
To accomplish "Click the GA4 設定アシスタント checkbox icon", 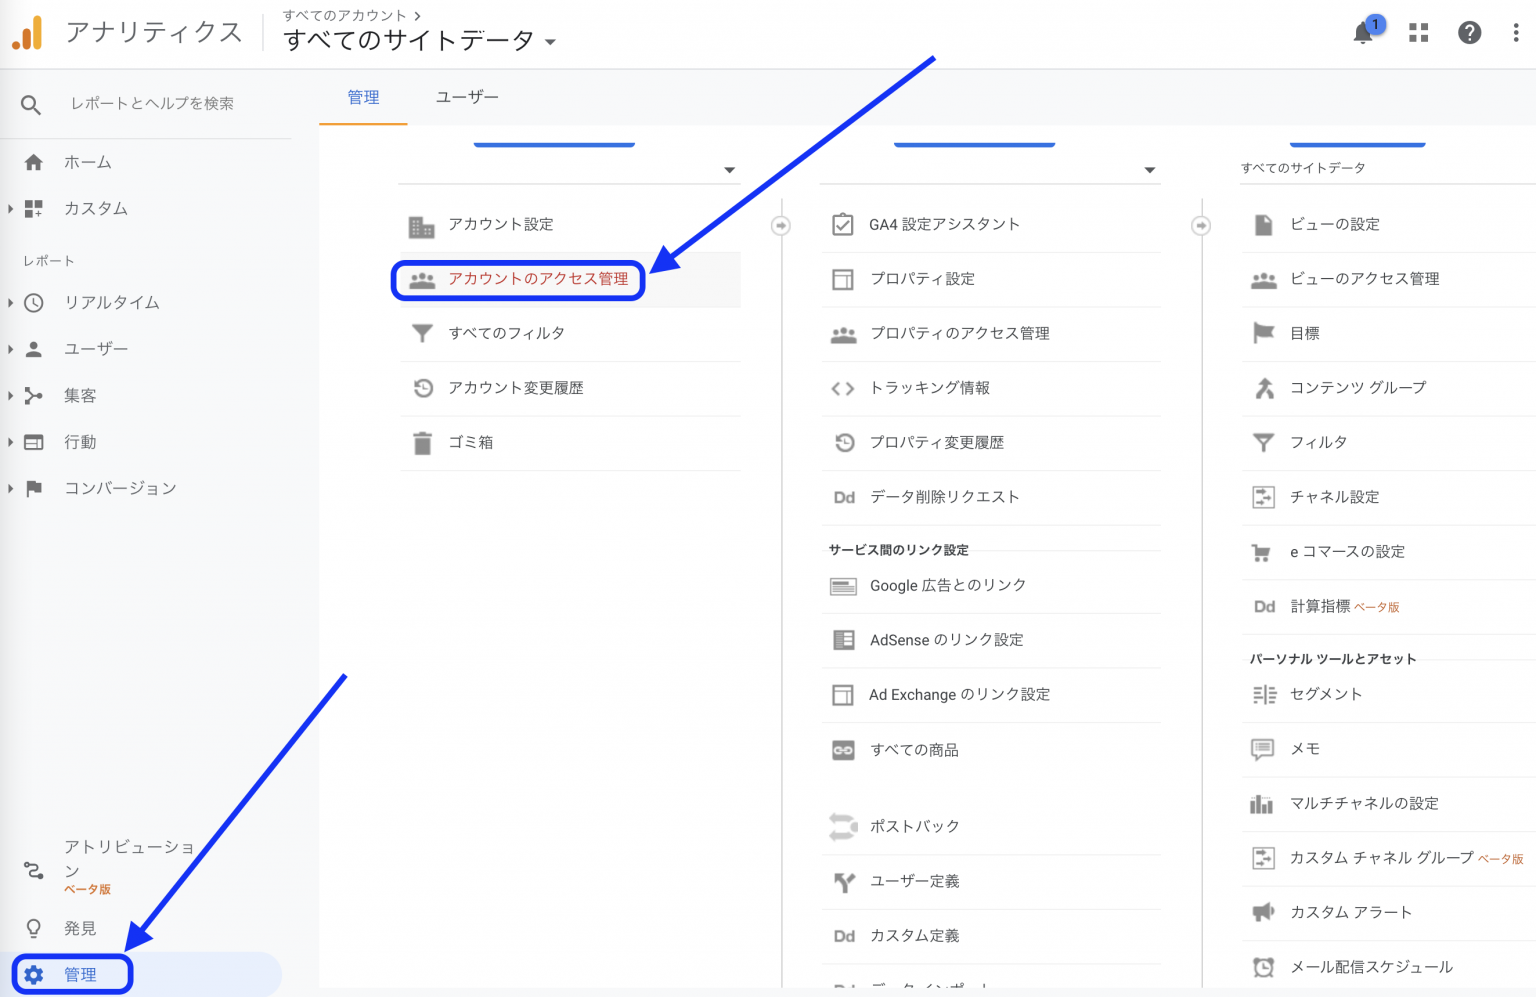I will click(843, 224).
